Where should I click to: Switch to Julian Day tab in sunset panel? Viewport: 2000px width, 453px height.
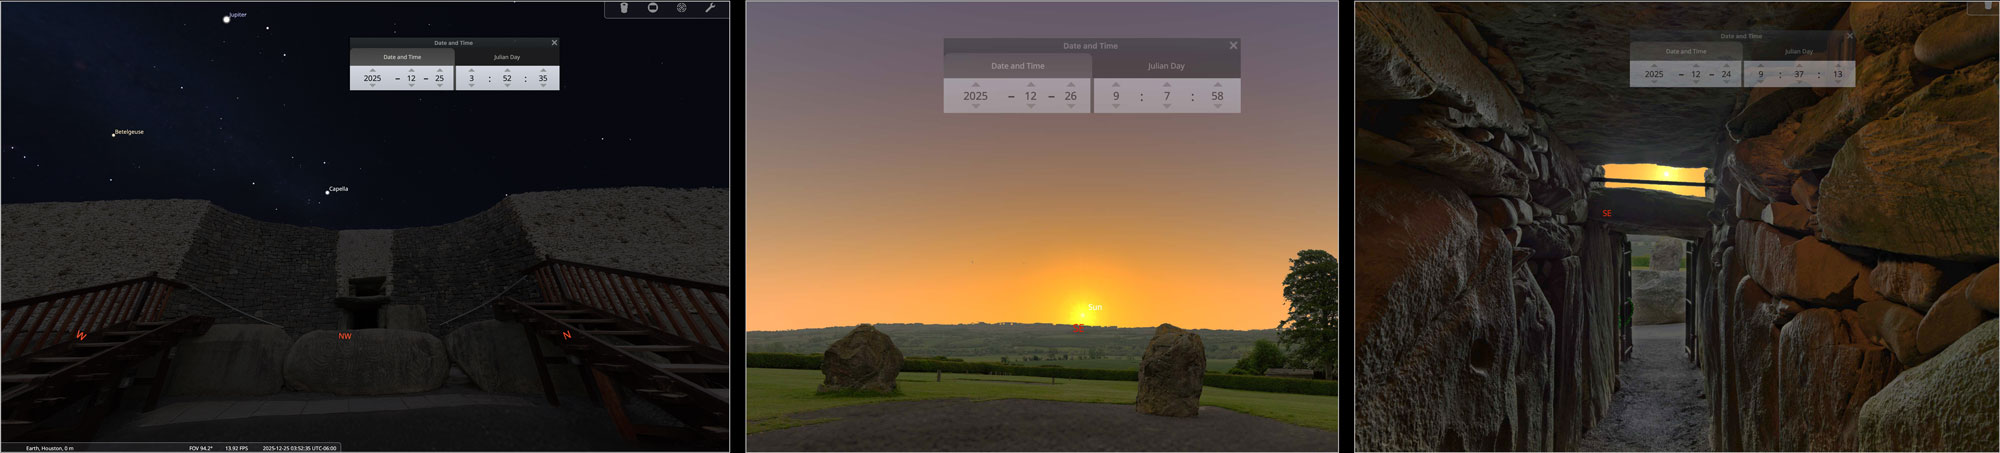(1166, 66)
